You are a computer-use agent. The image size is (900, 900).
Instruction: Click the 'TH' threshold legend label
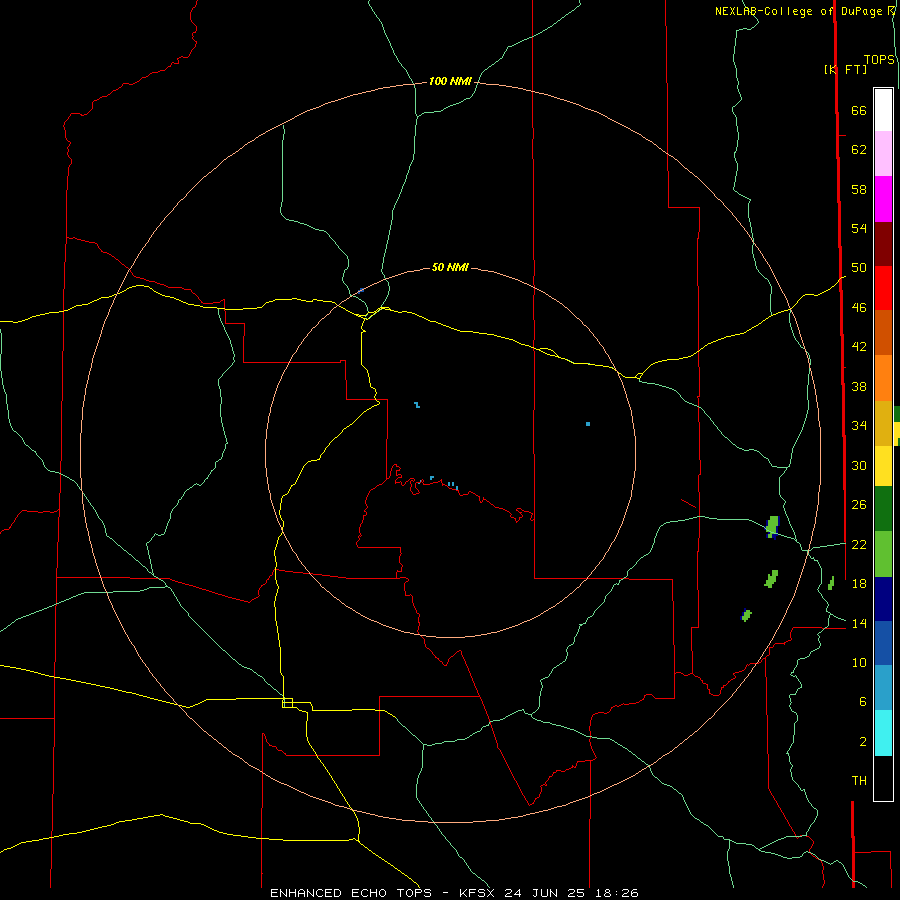tap(859, 781)
